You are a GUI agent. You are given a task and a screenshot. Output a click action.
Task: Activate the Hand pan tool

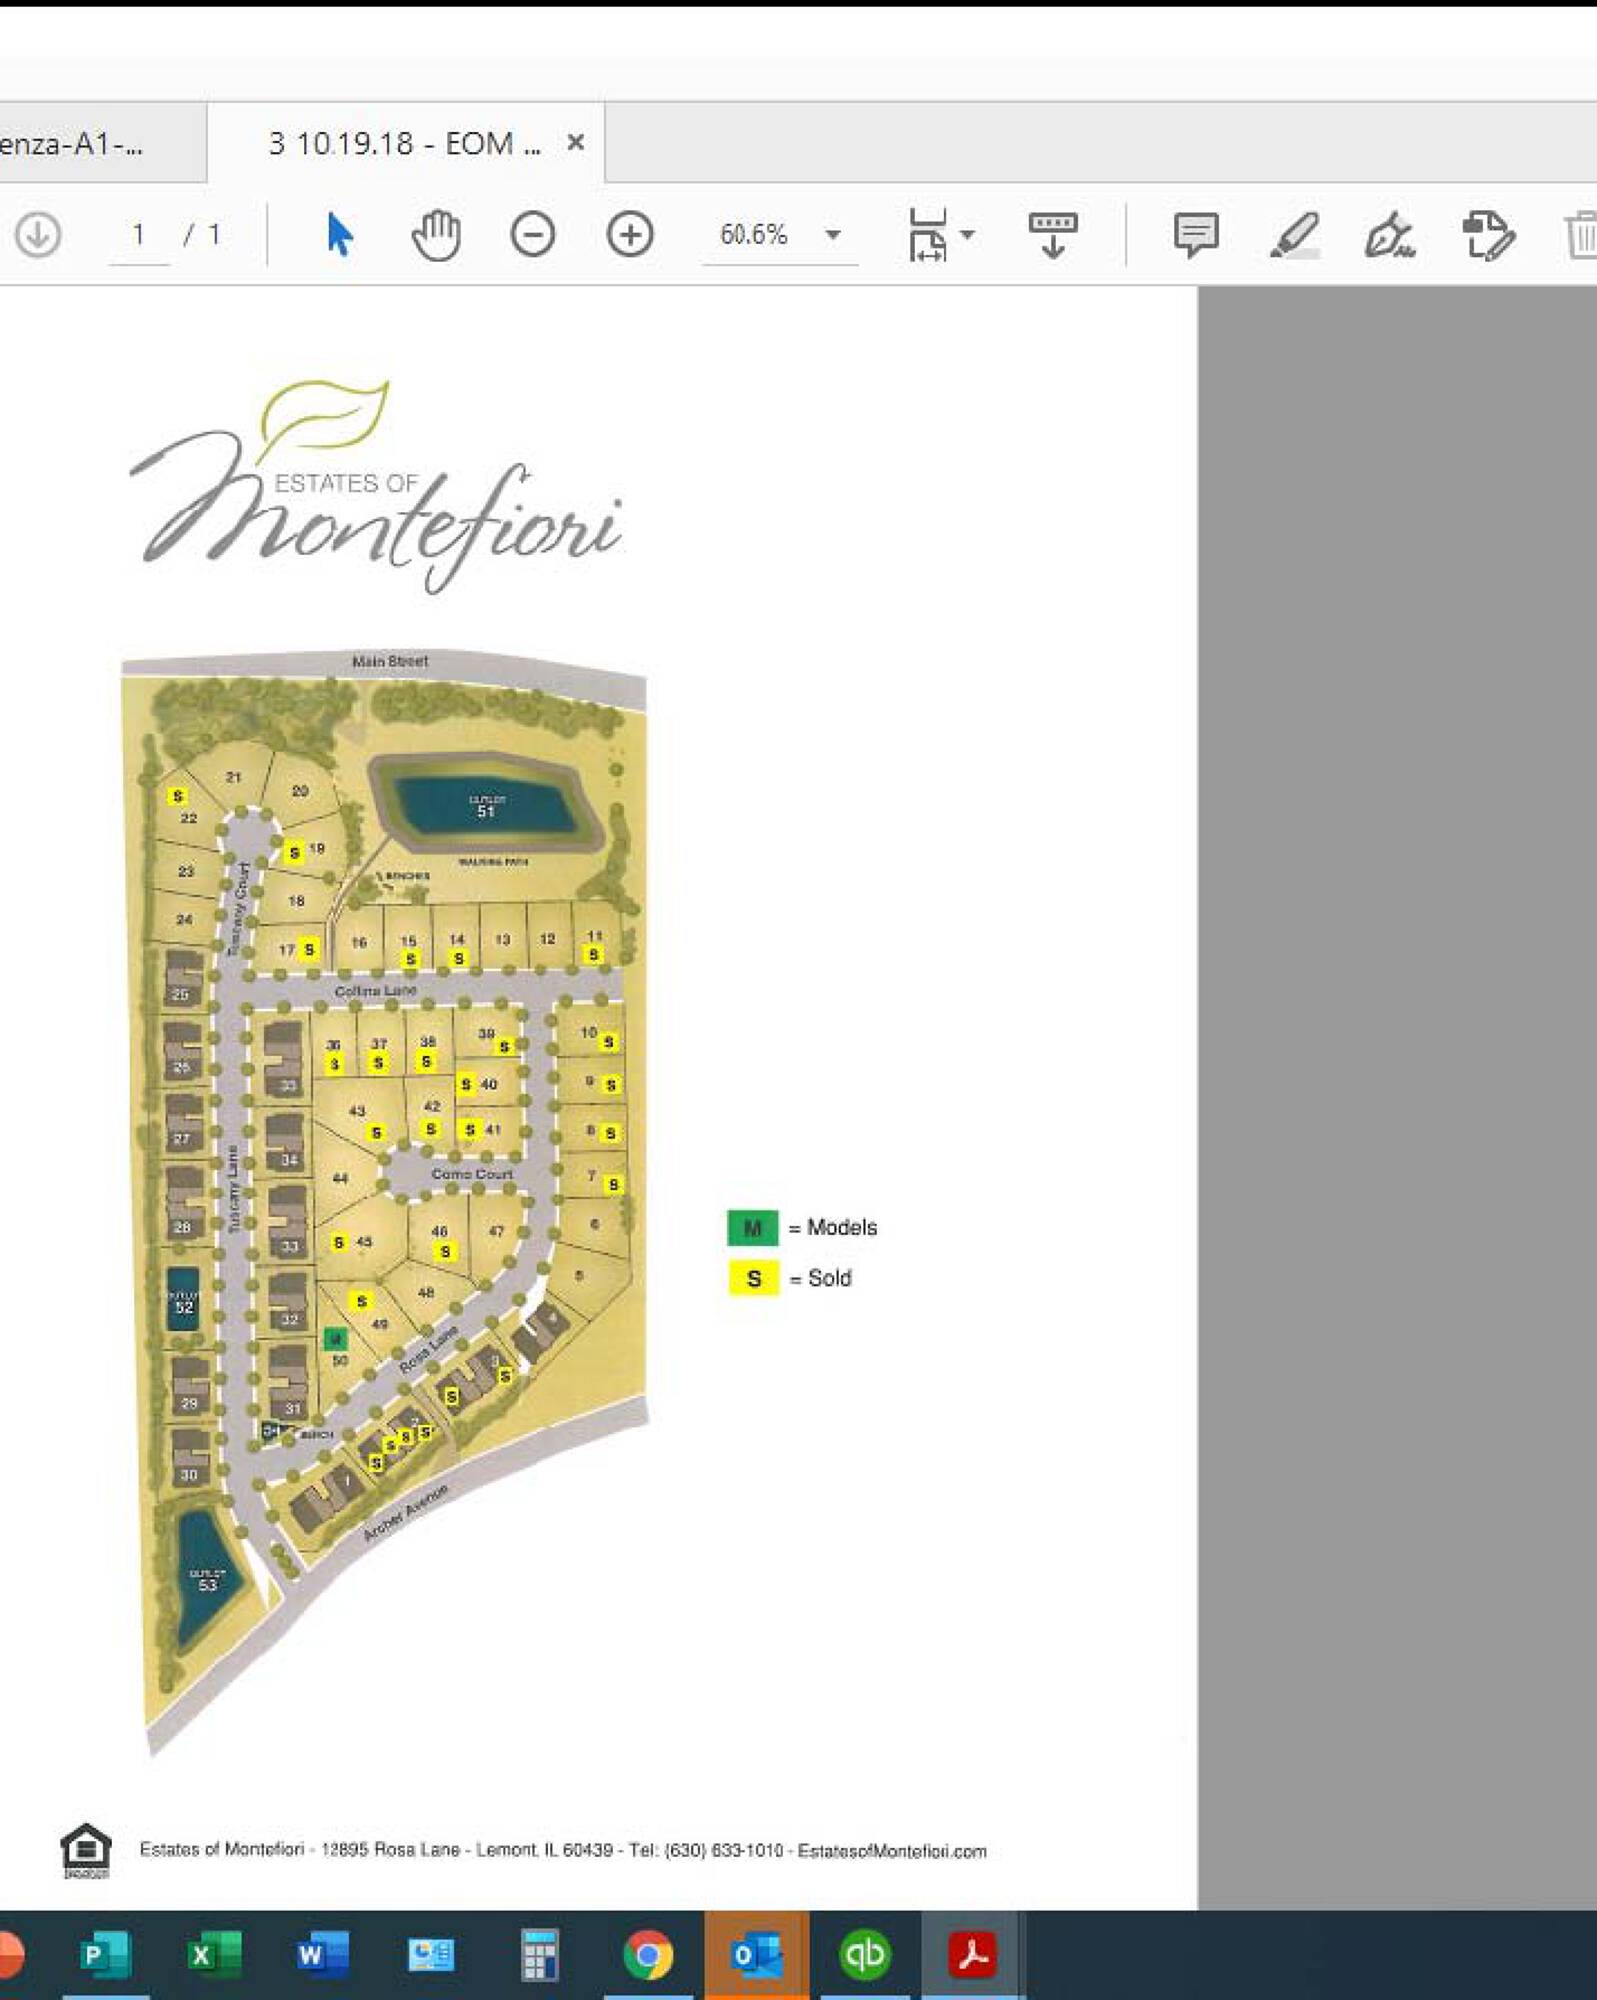436,235
